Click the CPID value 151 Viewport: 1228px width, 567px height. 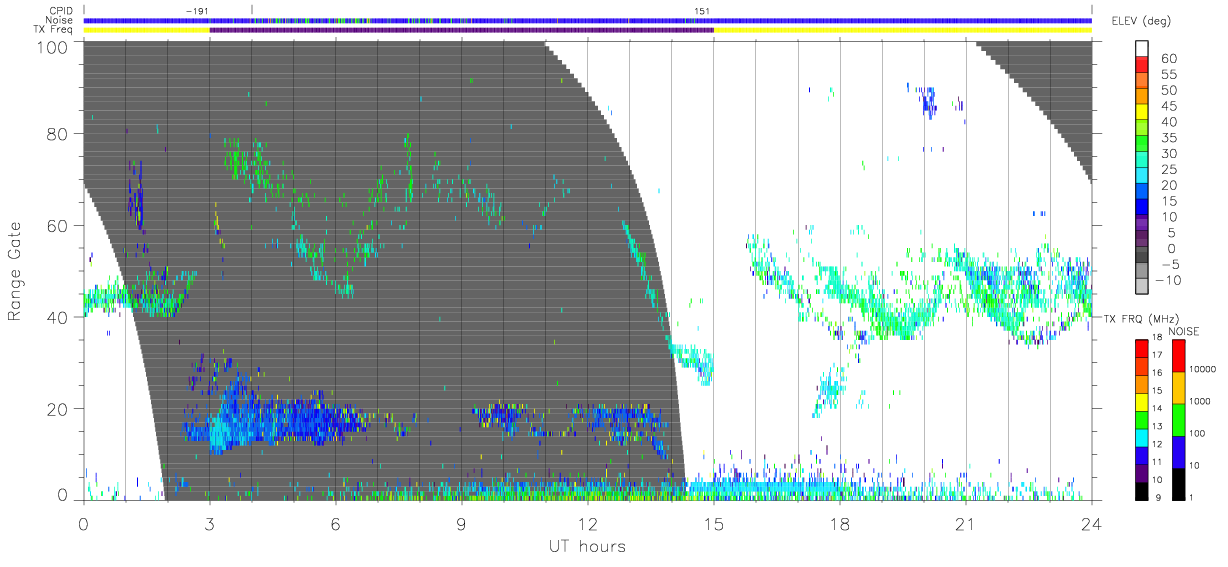(x=702, y=11)
